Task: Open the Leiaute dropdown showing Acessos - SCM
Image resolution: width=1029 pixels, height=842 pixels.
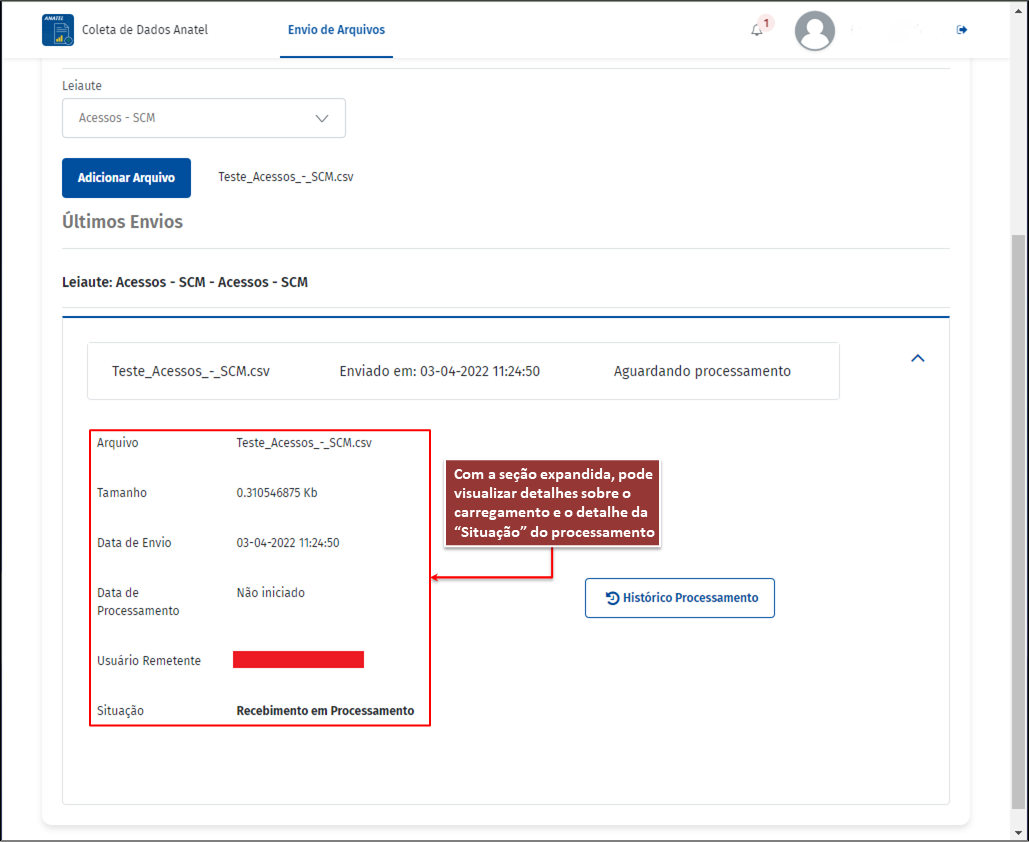Action: click(x=203, y=118)
